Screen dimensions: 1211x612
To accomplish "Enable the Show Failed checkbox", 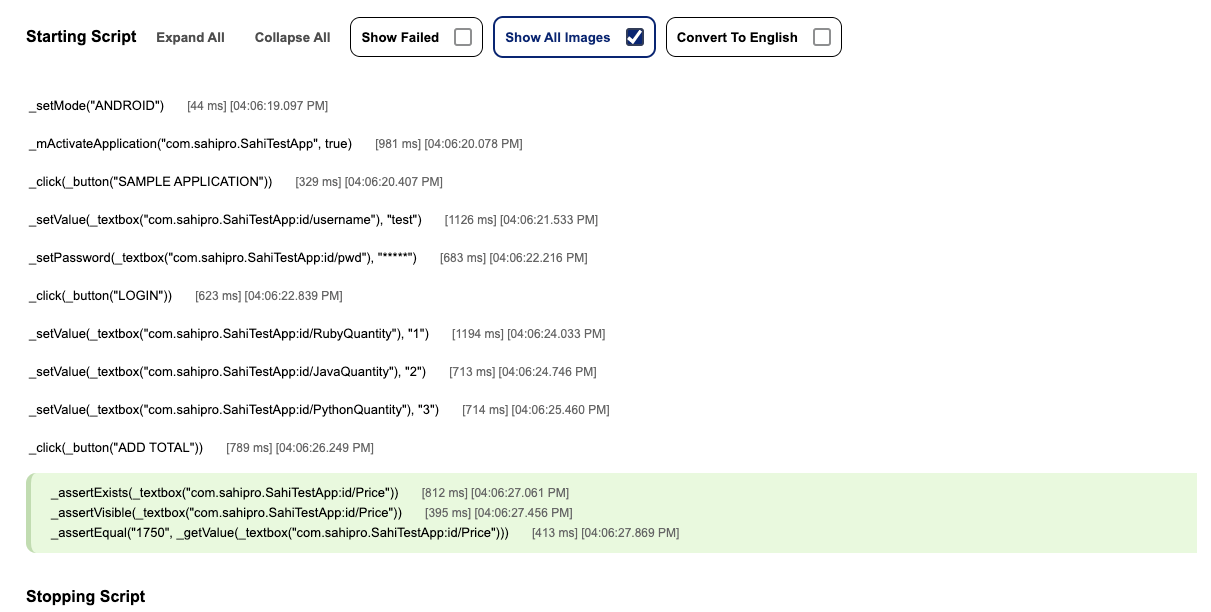I will (x=462, y=37).
